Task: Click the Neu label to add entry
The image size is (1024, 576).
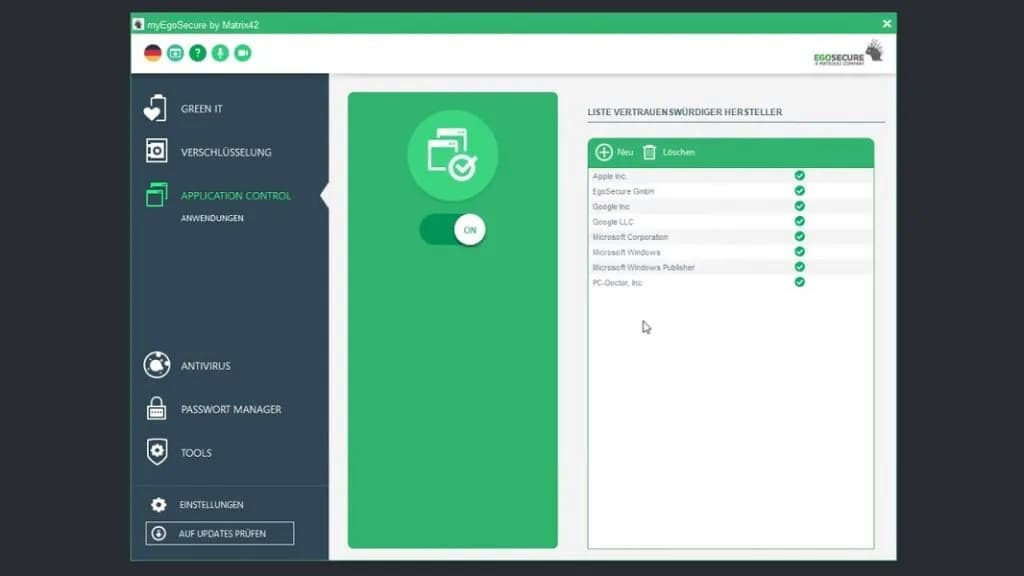Action: [x=625, y=152]
